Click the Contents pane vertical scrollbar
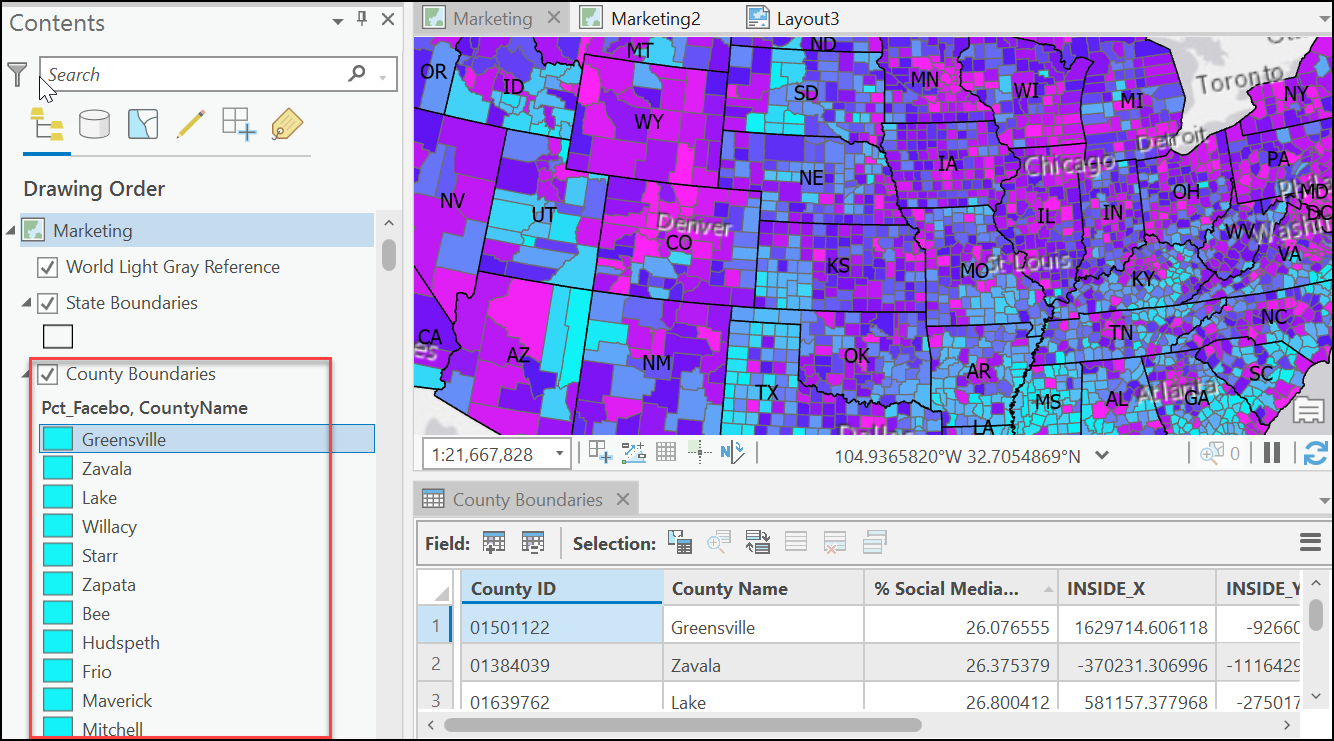This screenshot has height=741, width=1334. tap(389, 255)
